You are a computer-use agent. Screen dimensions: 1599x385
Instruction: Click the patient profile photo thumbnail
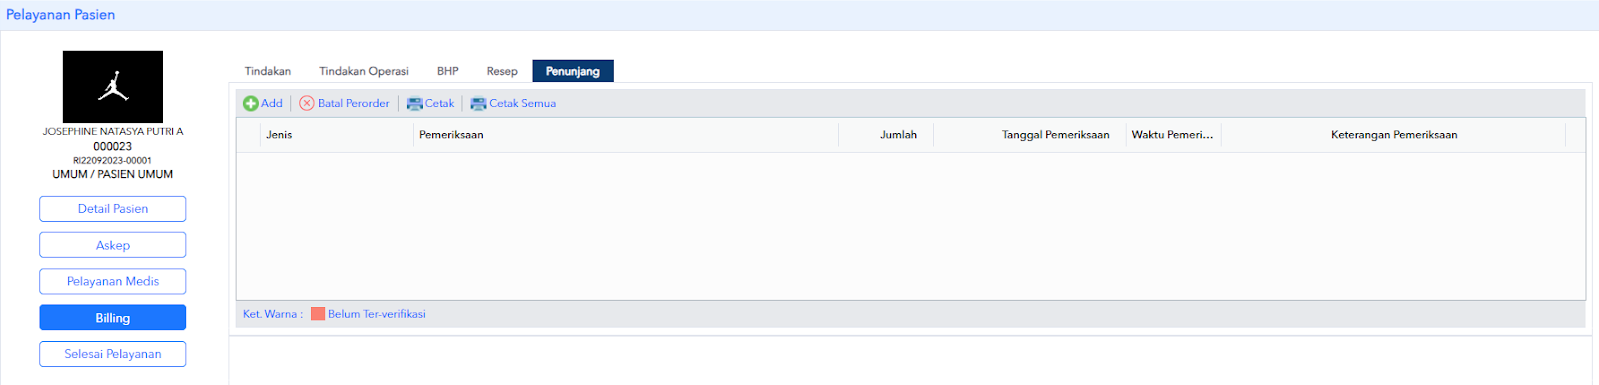[113, 87]
